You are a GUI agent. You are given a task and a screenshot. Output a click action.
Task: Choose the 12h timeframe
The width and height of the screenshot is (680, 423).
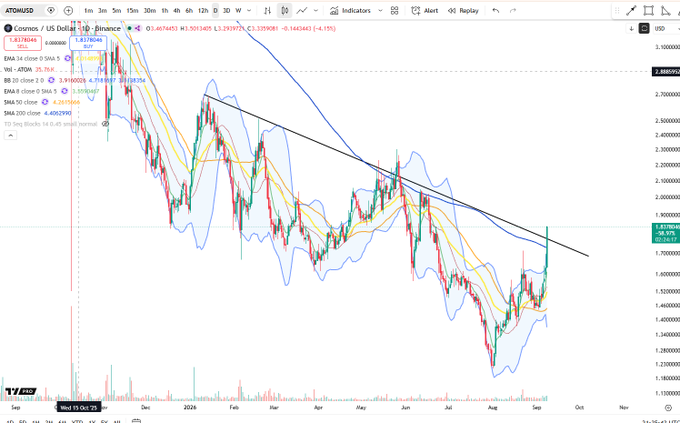[203, 10]
